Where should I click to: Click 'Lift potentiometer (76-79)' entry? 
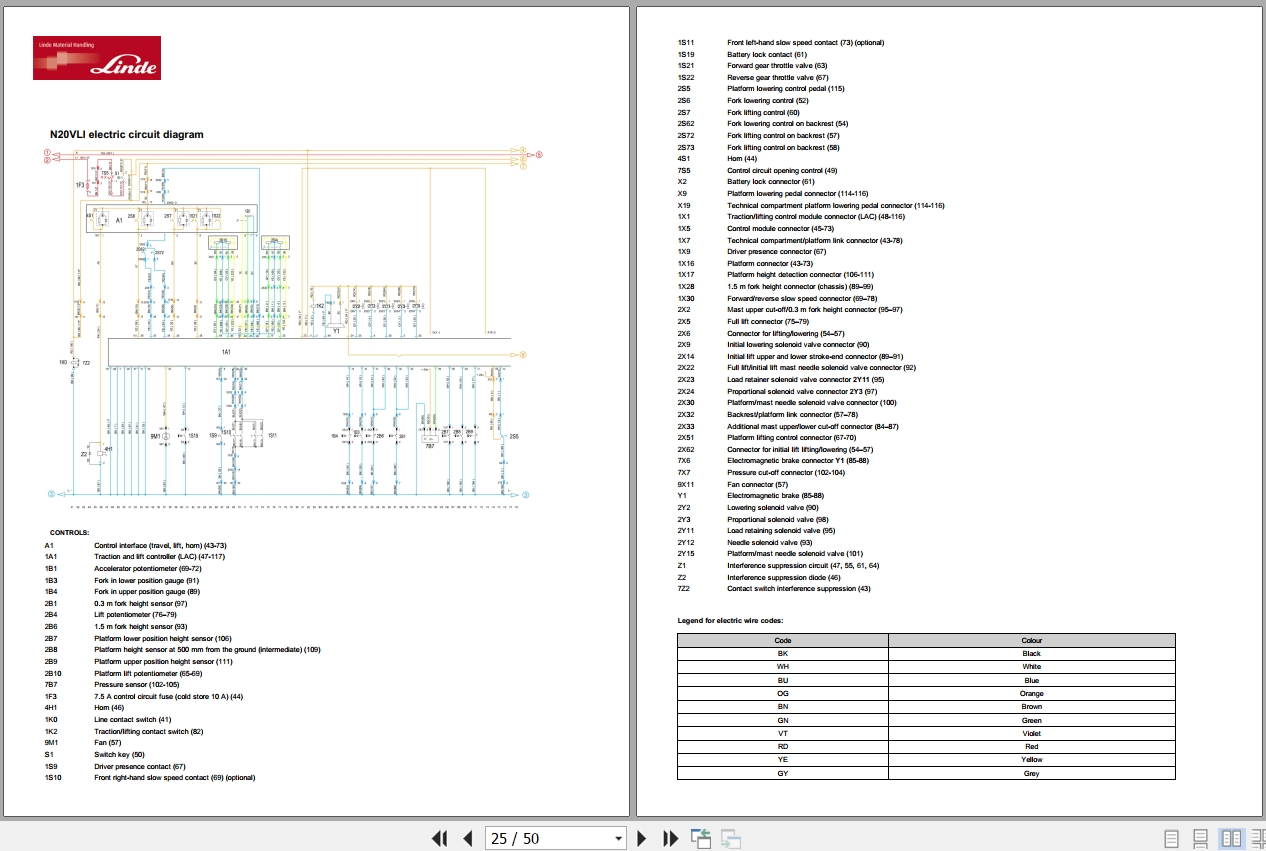pos(135,614)
